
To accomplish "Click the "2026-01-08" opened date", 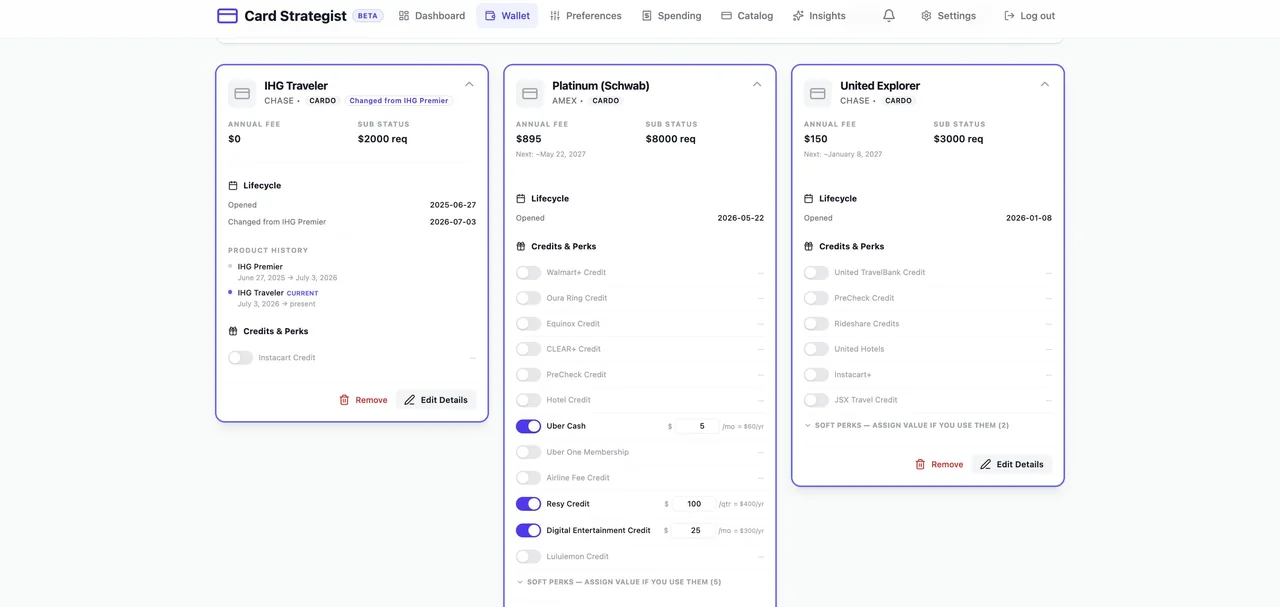I will tap(1029, 218).
